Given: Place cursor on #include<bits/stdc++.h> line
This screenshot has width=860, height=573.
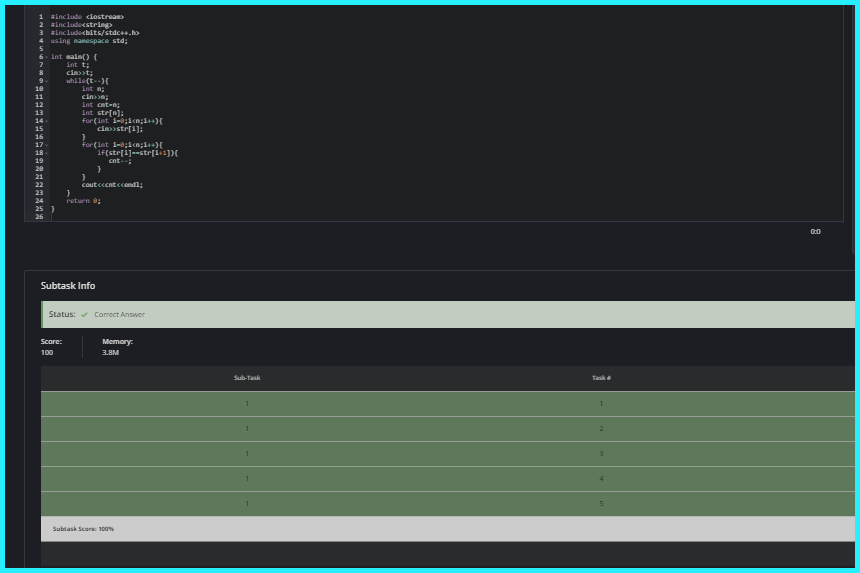Looking at the screenshot, I should 95,33.
